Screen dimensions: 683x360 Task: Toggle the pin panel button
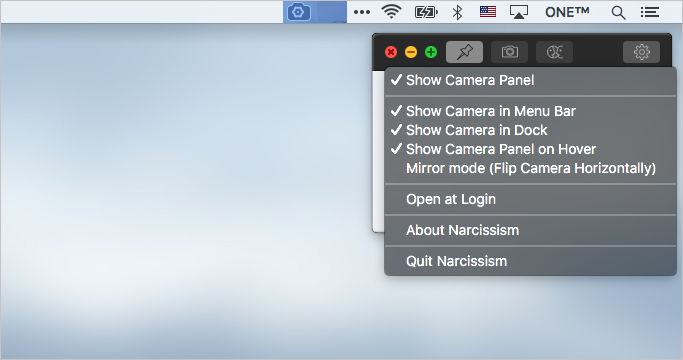pyautogui.click(x=464, y=52)
